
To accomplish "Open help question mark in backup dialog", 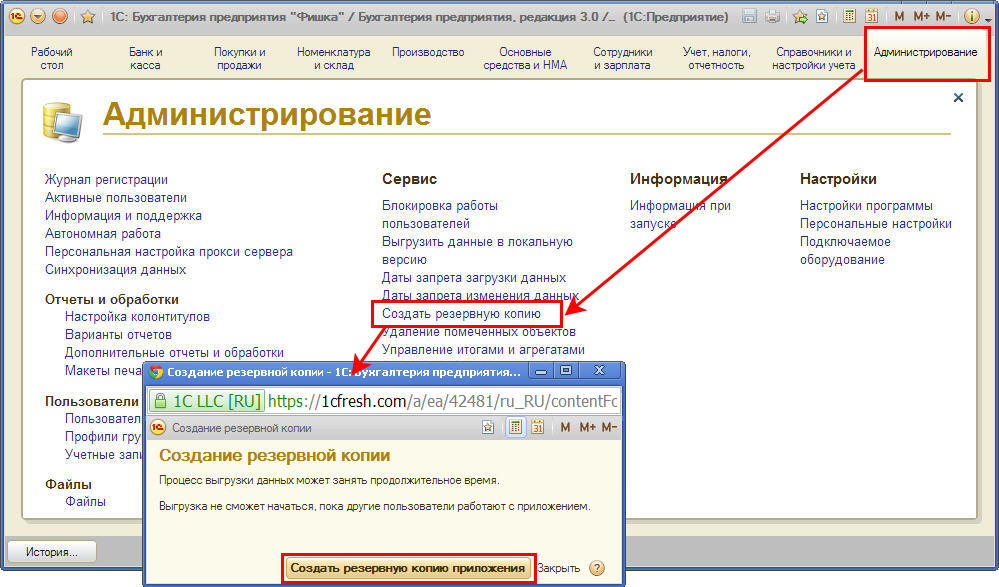I will [x=596, y=568].
